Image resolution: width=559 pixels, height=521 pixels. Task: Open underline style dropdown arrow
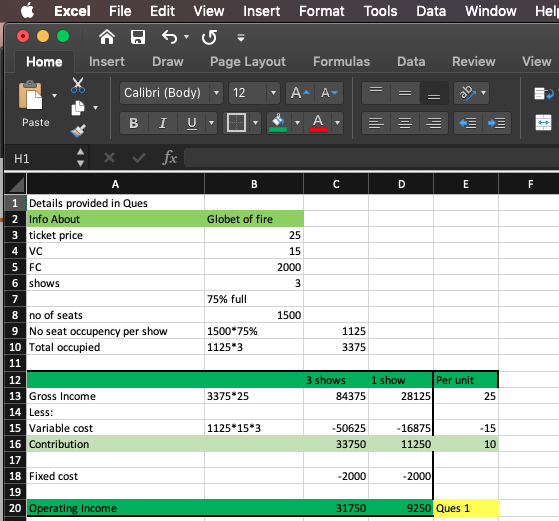point(211,123)
